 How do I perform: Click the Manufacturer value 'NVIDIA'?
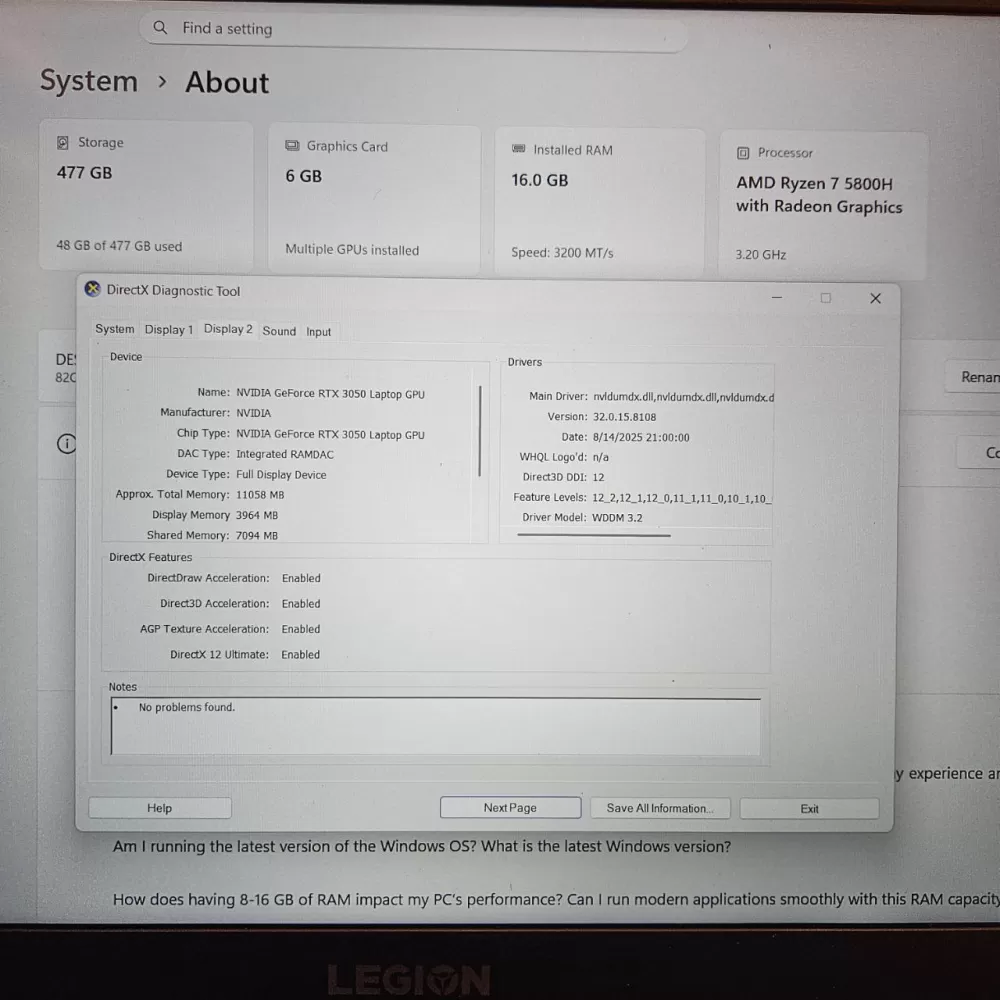pos(253,413)
